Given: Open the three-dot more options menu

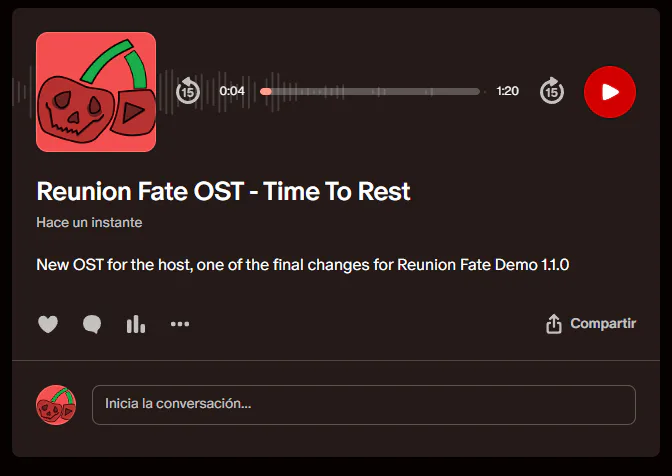Looking at the screenshot, I should pyautogui.click(x=180, y=324).
